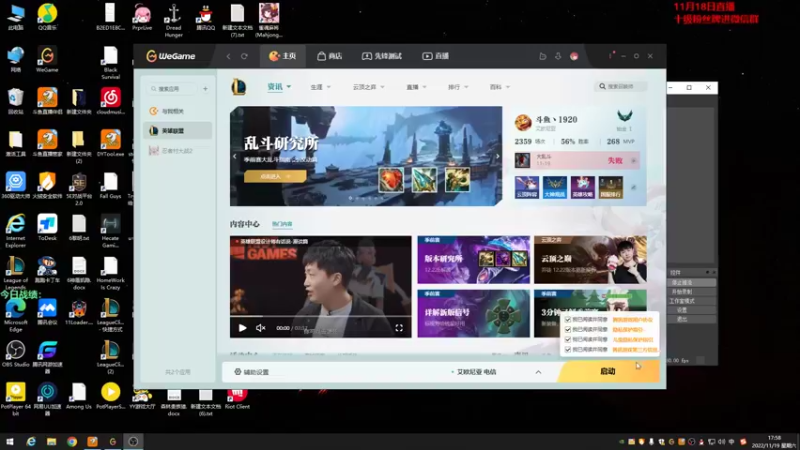Click the Chrome icon in the taskbar
Image resolution: width=800 pixels, height=450 pixels.
coord(72,442)
